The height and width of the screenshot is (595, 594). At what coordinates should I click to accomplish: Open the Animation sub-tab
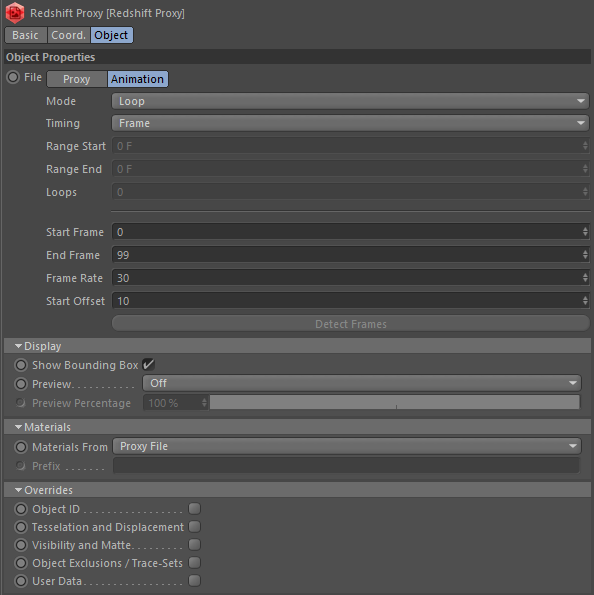click(x=137, y=79)
